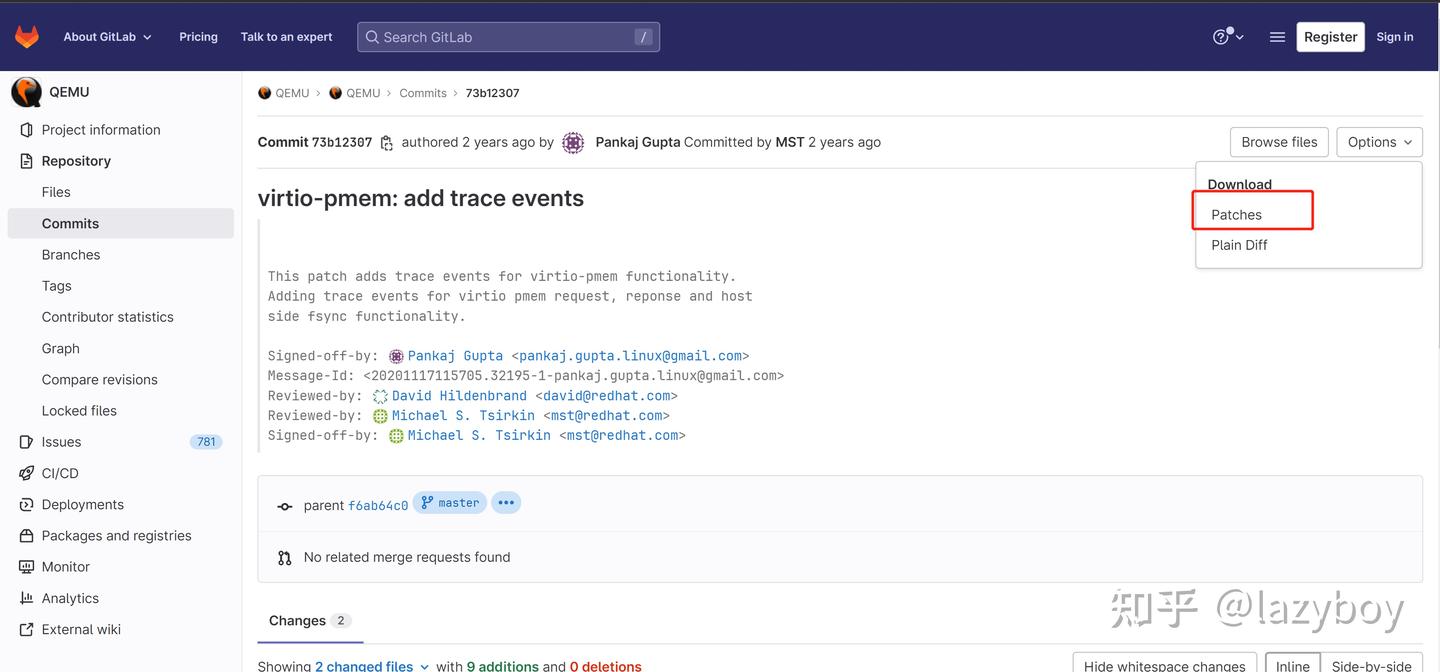Click the Issues sidebar icon
Image resolution: width=1440 pixels, height=672 pixels.
27,442
